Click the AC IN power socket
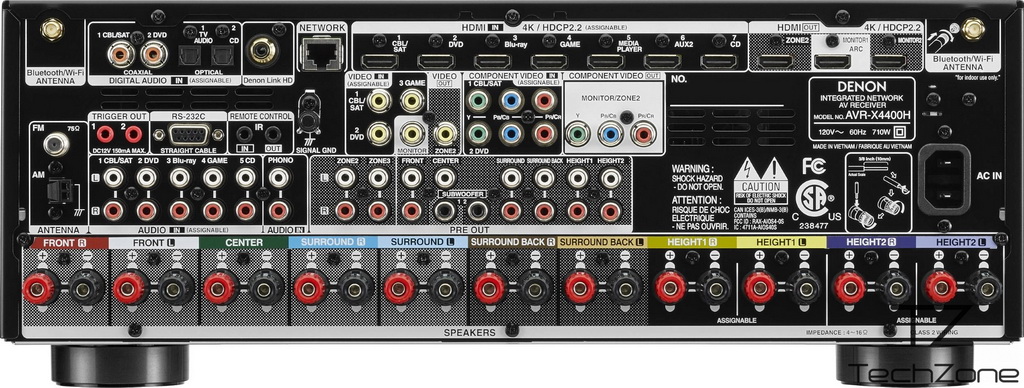Image resolution: width=1024 pixels, height=388 pixels. tap(944, 179)
